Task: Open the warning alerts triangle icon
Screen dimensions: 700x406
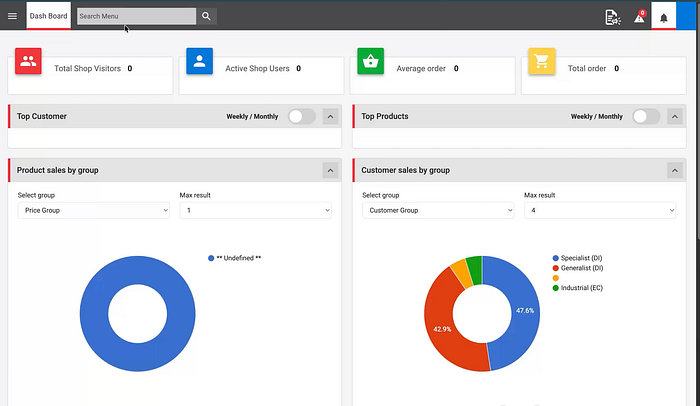Action: 640,17
